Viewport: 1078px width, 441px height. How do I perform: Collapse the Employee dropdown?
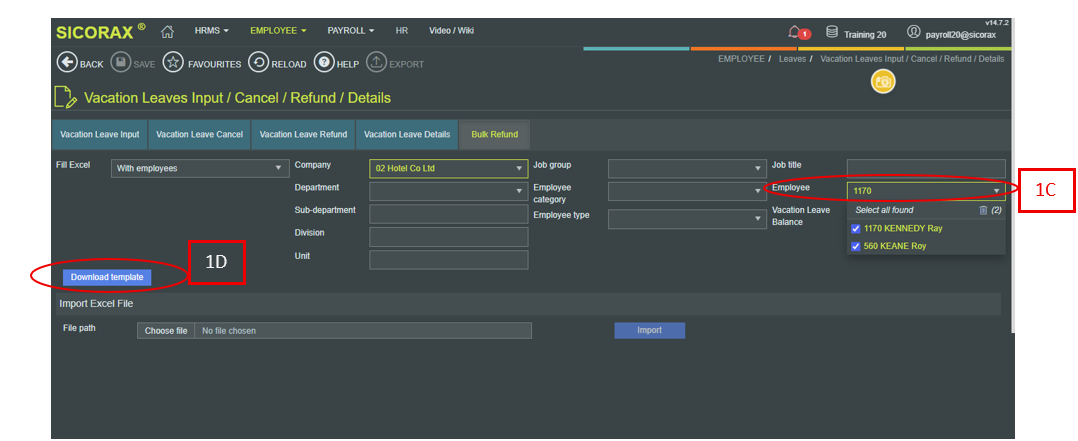click(x=996, y=191)
